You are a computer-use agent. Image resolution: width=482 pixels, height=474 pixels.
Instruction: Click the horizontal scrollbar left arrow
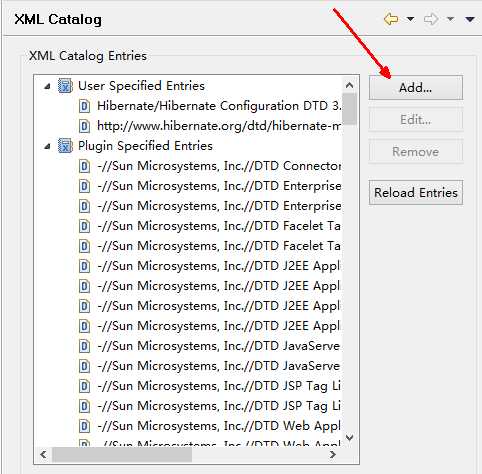pos(43,454)
